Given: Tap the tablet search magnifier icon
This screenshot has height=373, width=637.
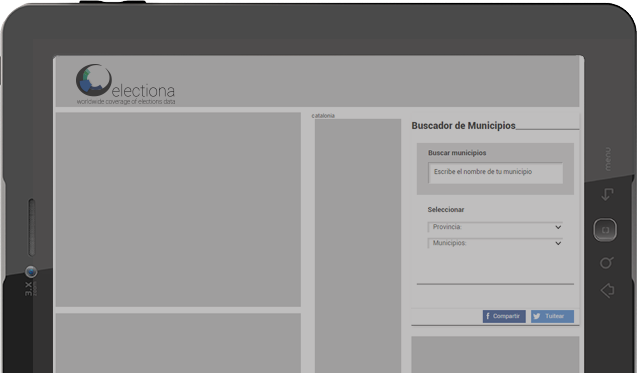Looking at the screenshot, I should [x=607, y=263].
